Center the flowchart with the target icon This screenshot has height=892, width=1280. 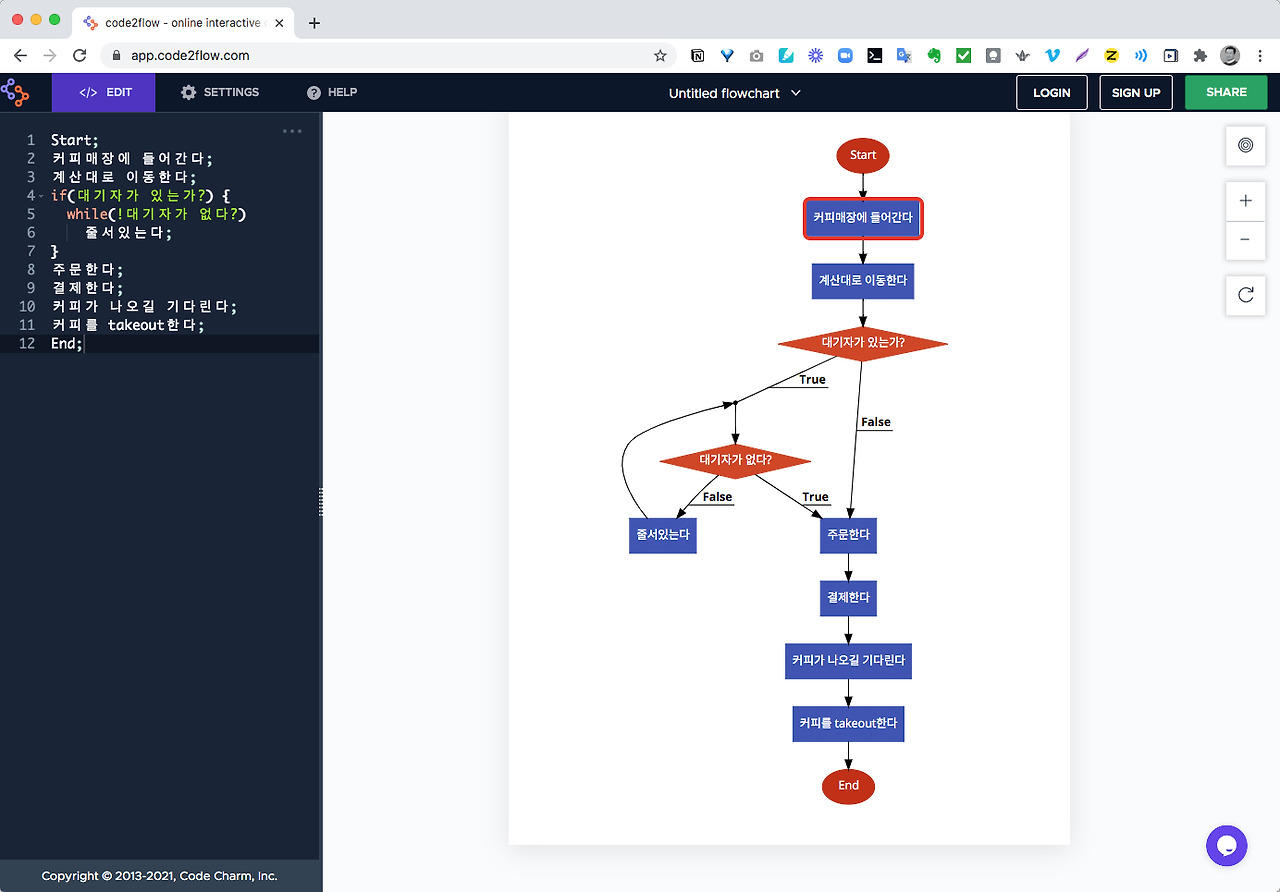click(x=1245, y=145)
